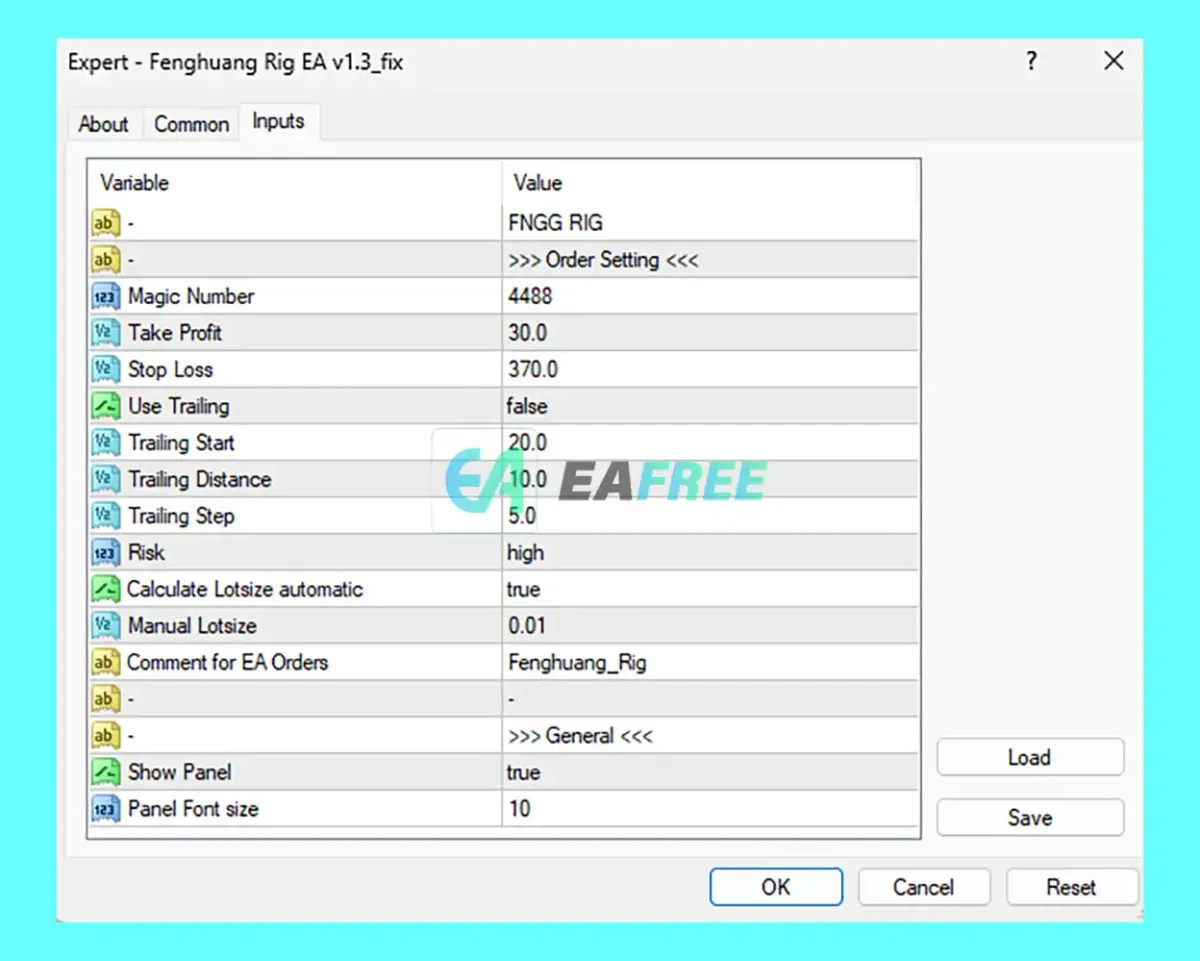This screenshot has height=961, width=1200.
Task: Toggle Use Trailing value false
Action: click(x=710, y=406)
